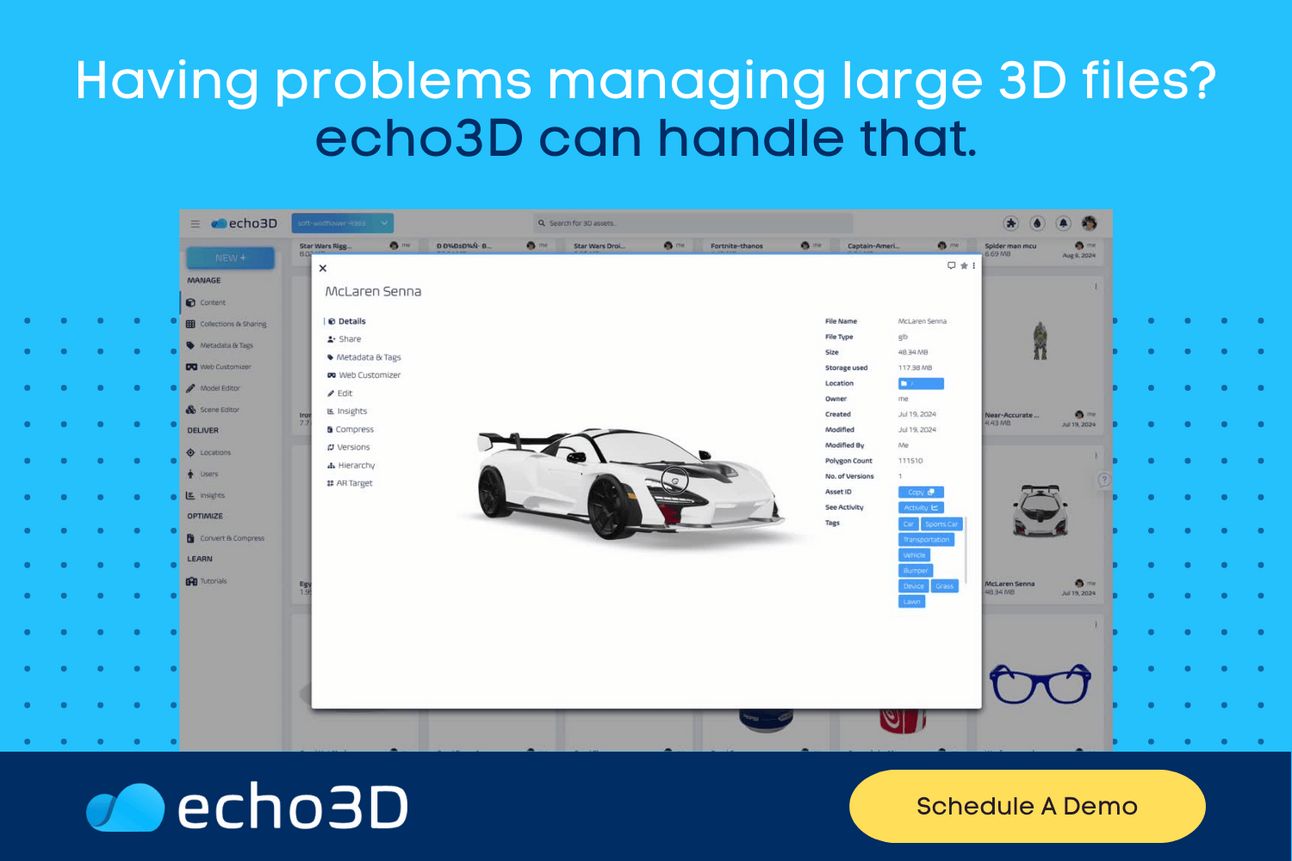Click the Transportation tag

926,540
